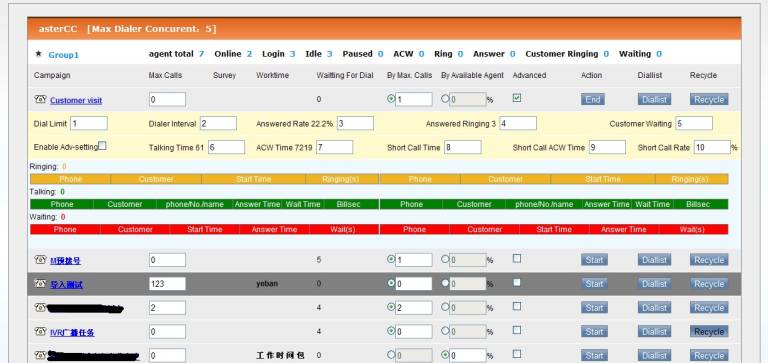Open the M预拨号 campaign link
768x363 pixels.
tap(66, 261)
